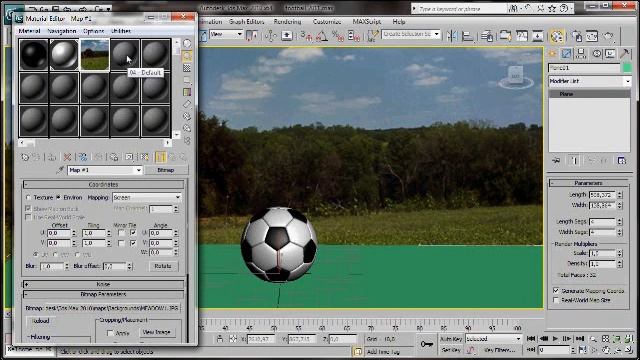Toggle U Tile checkbox
This screenshot has width=640, height=360.
click(133, 233)
